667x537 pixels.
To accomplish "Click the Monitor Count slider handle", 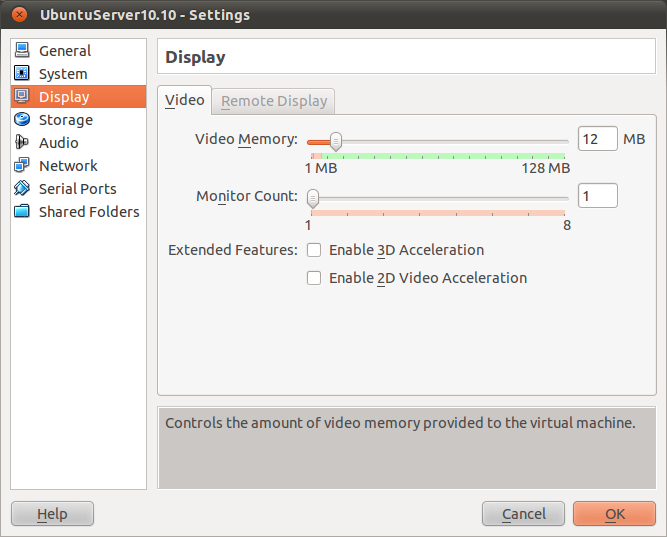I will 313,197.
